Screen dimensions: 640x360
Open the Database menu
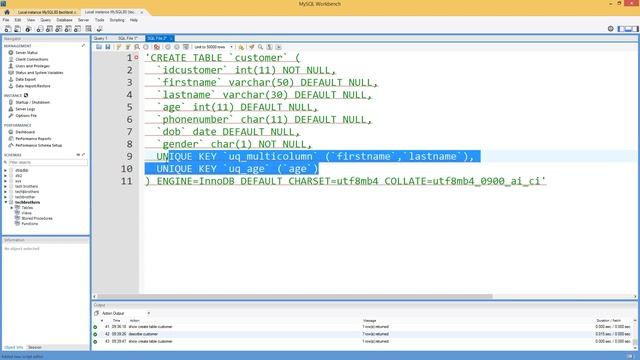pos(64,20)
